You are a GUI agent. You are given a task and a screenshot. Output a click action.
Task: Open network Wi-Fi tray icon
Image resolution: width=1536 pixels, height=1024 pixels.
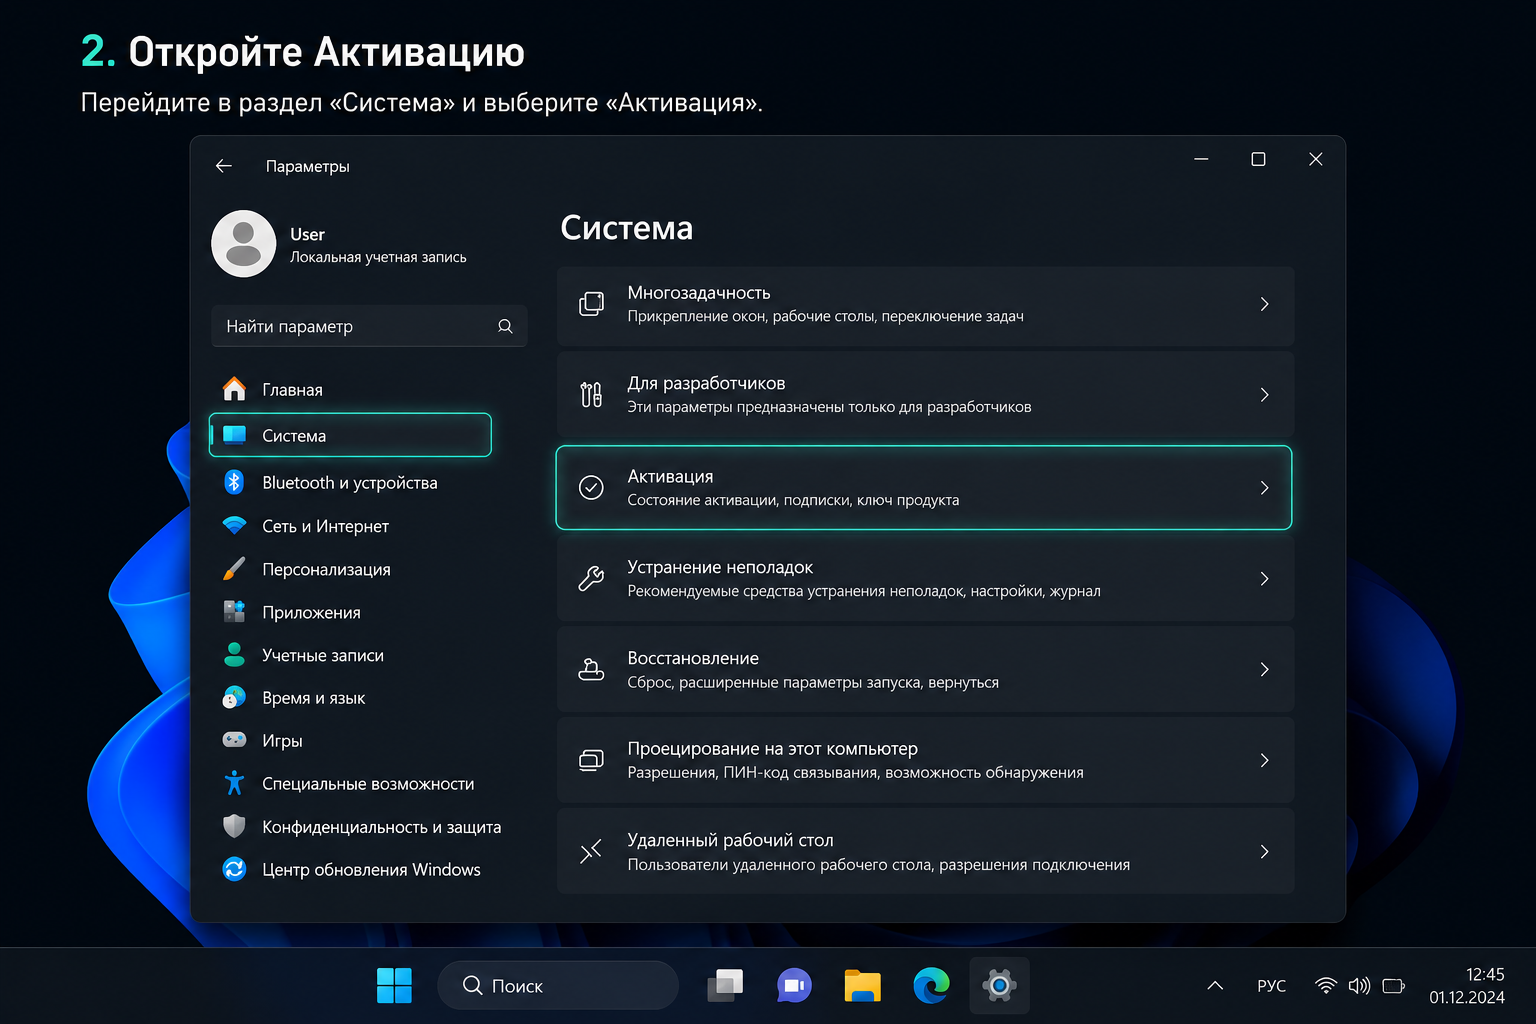point(1326,986)
